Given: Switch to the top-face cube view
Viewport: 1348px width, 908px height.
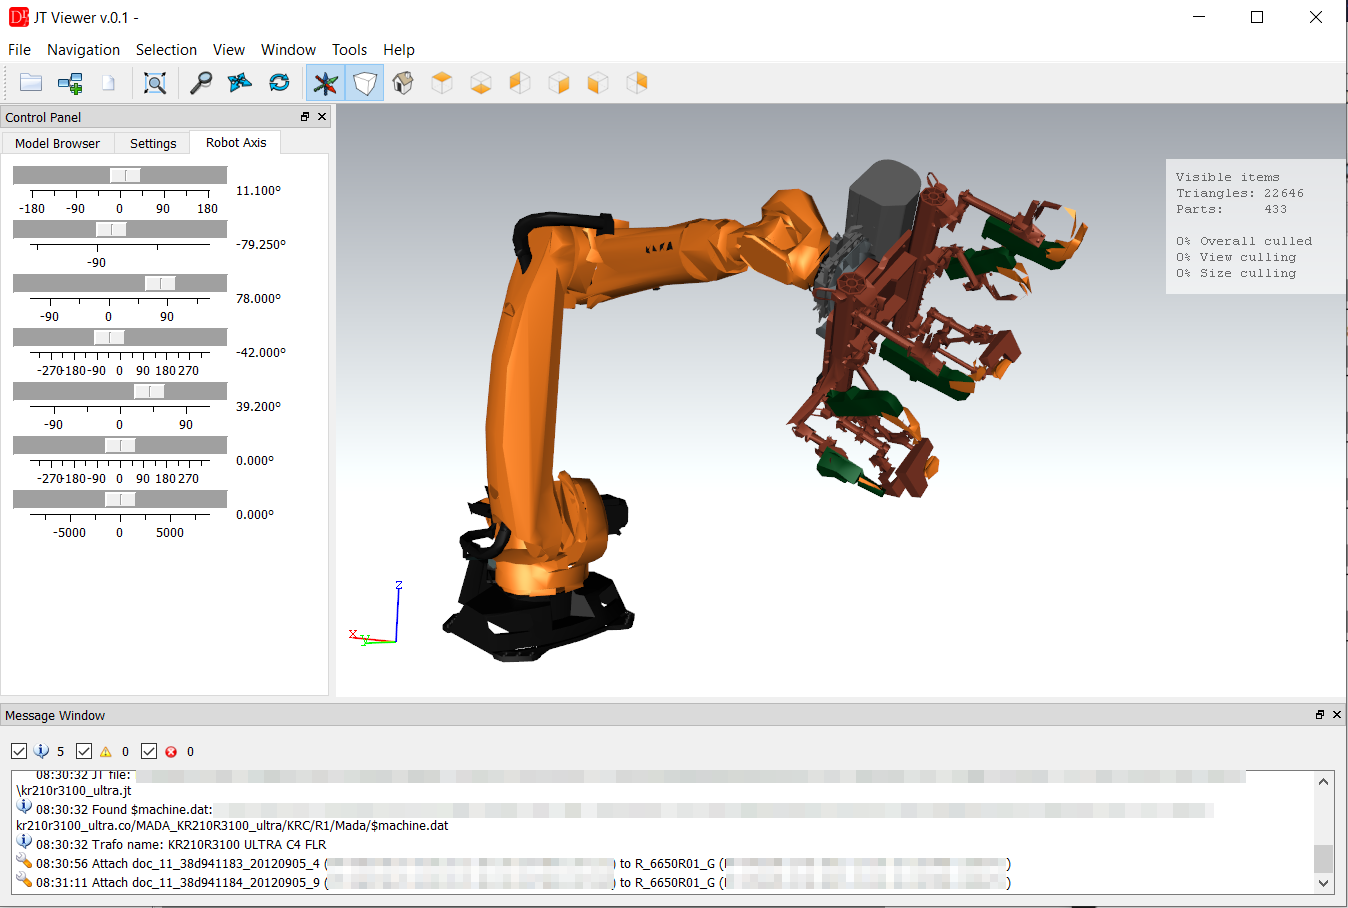Looking at the screenshot, I should (x=442, y=83).
